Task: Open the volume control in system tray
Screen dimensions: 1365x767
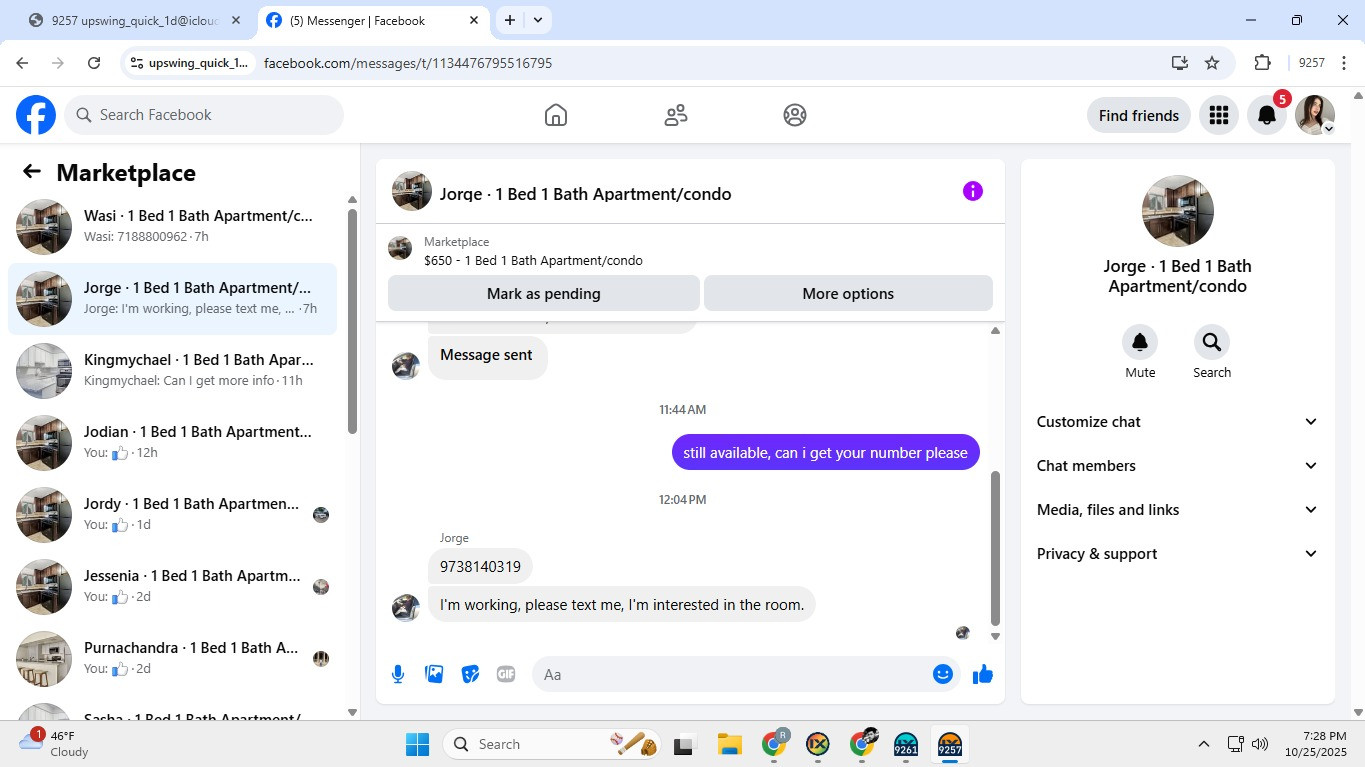Action: pyautogui.click(x=1260, y=744)
